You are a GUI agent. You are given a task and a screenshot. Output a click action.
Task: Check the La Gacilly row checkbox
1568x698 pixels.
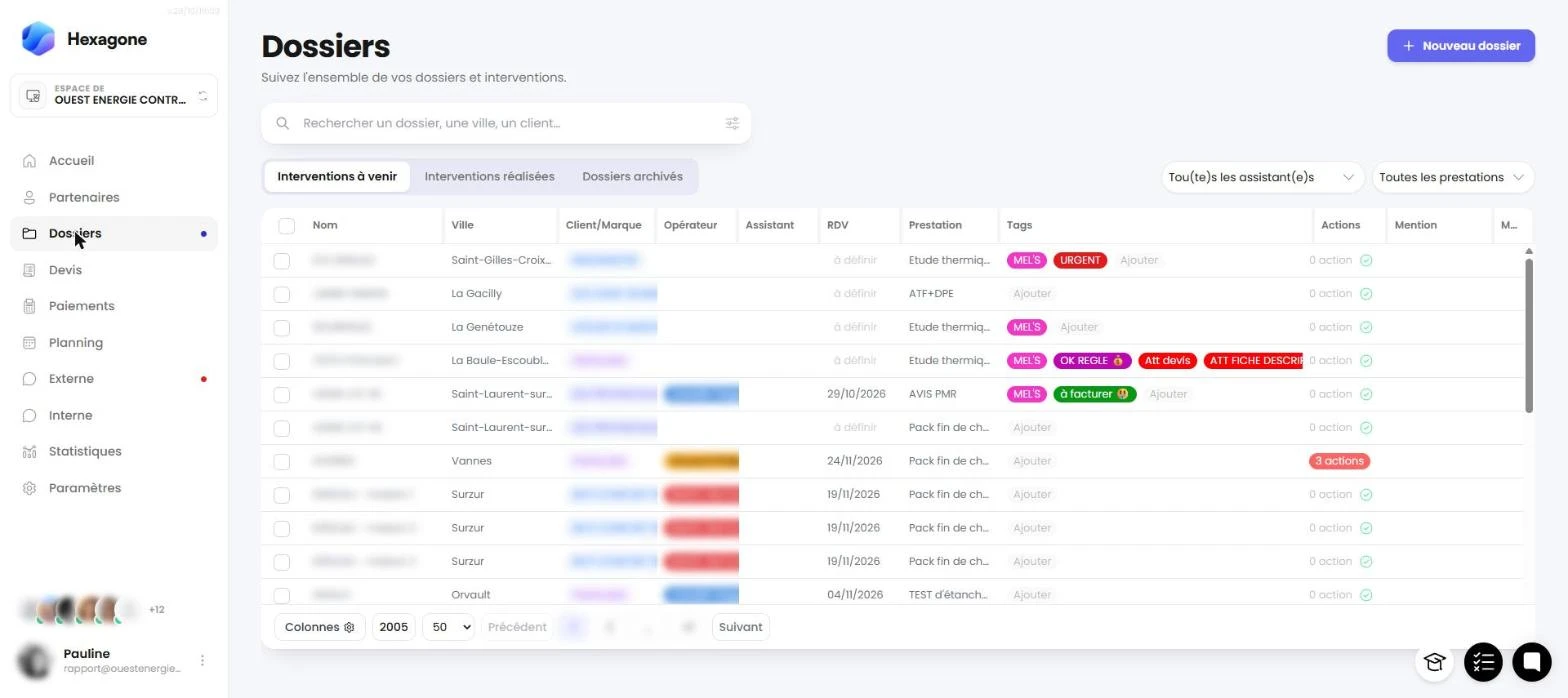[x=282, y=294]
